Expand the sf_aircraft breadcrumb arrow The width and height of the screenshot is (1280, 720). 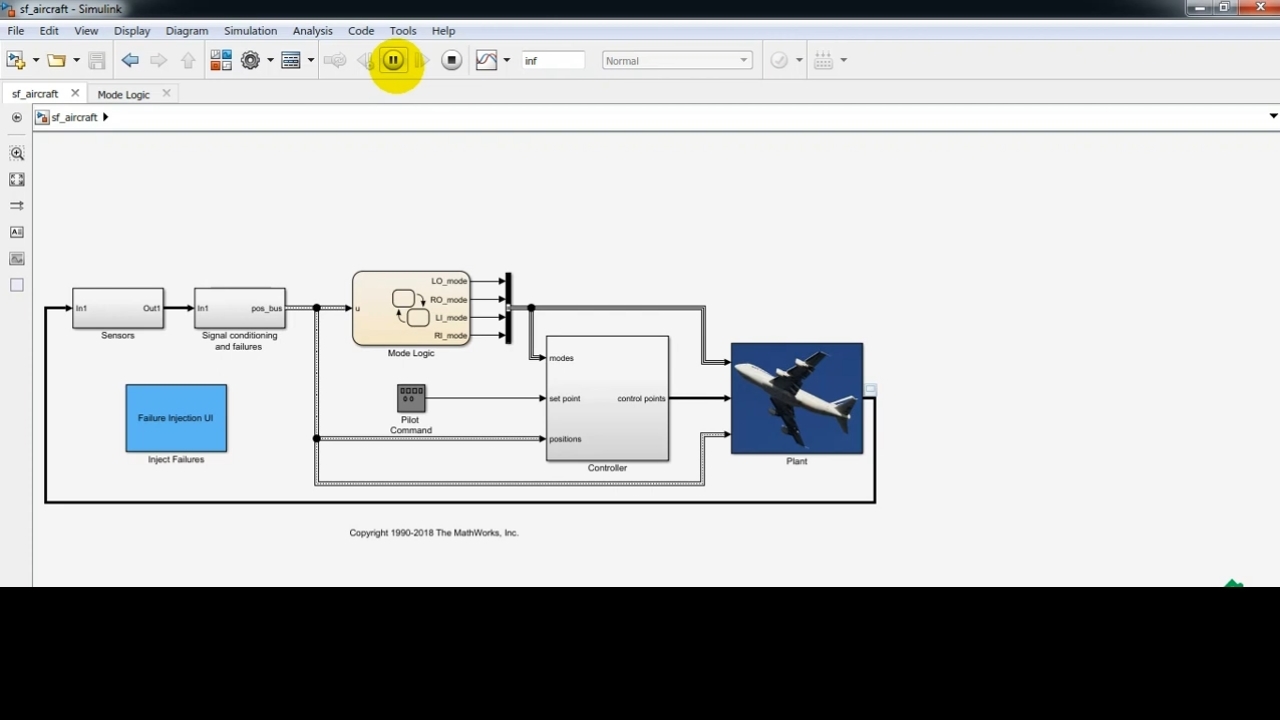(105, 117)
